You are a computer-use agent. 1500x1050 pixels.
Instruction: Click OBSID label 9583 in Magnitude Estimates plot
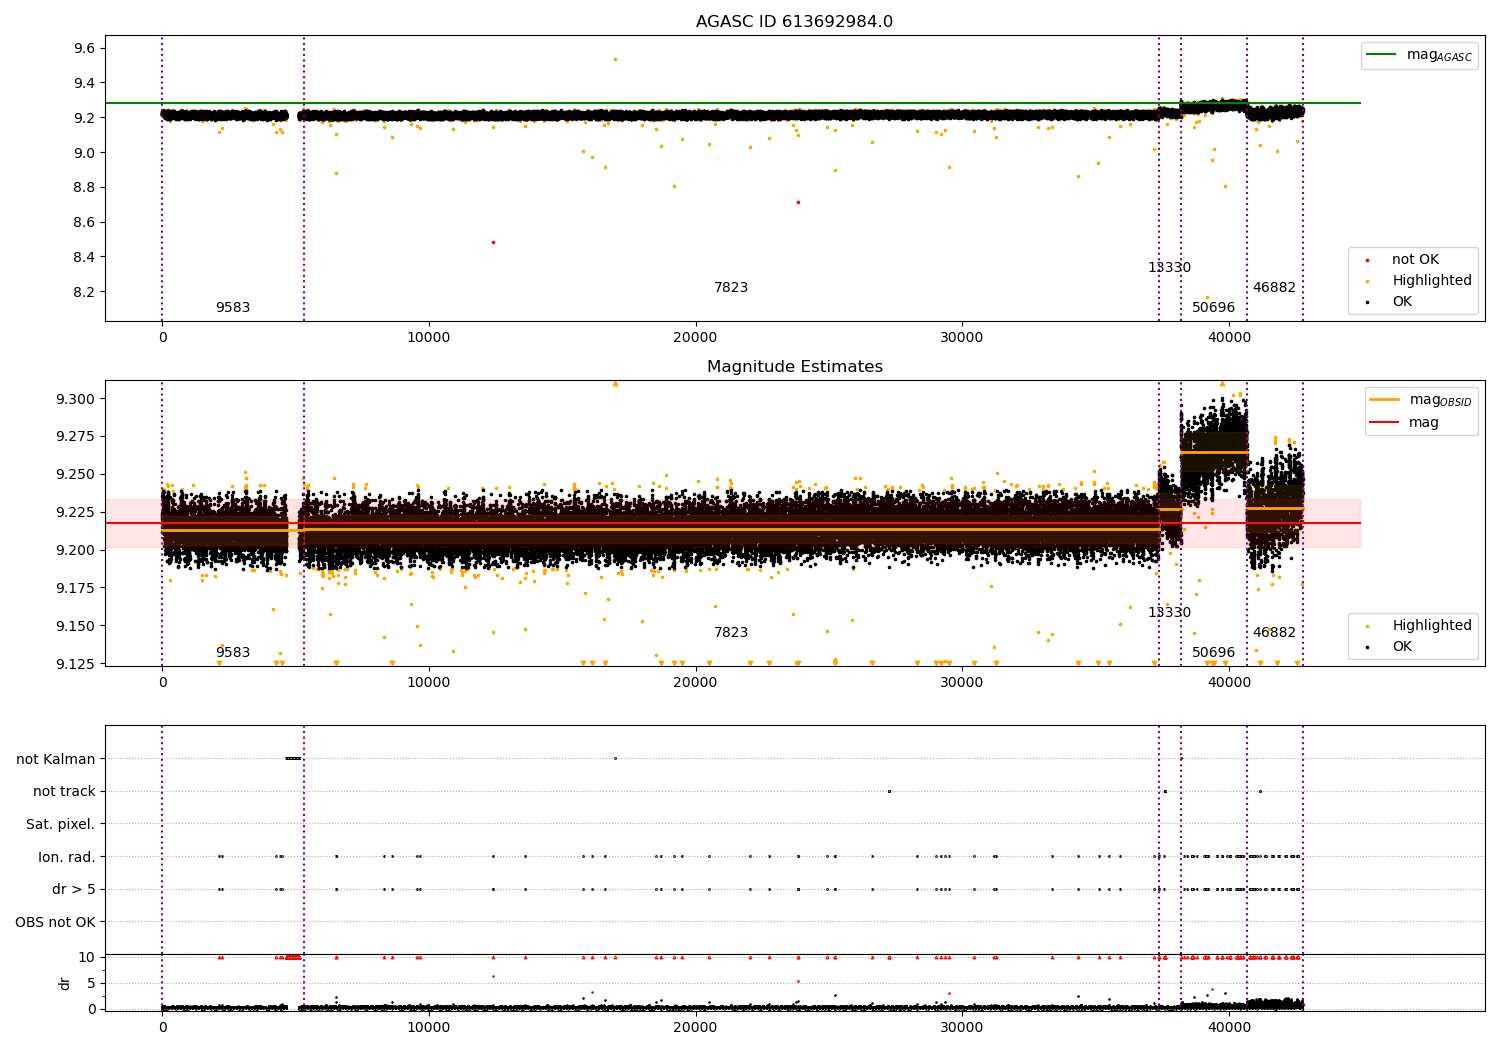pyautogui.click(x=233, y=653)
